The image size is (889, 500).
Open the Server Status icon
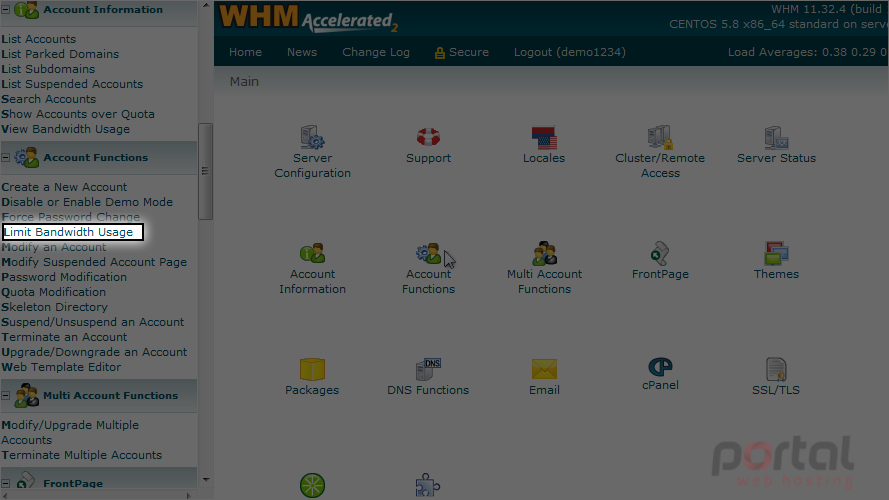click(776, 137)
